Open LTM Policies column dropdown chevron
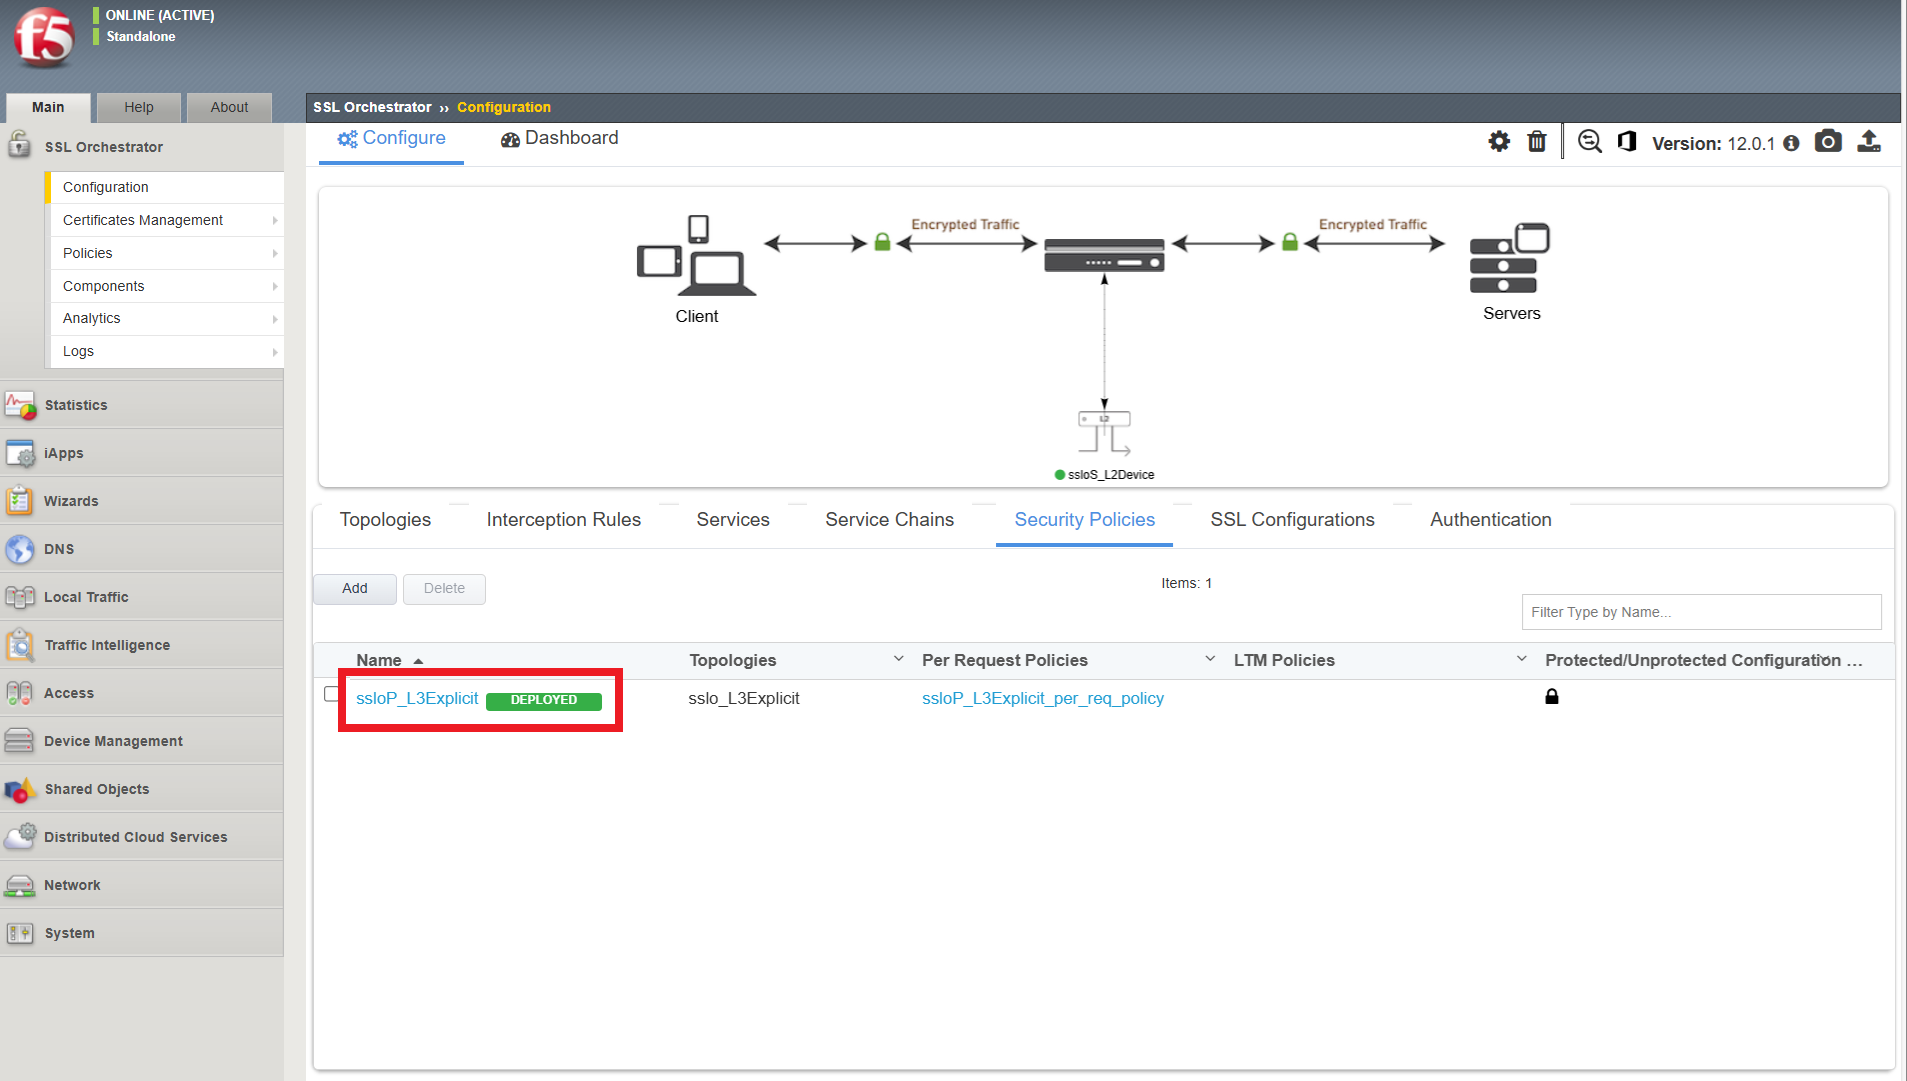Image resolution: width=1907 pixels, height=1081 pixels. click(x=1521, y=659)
